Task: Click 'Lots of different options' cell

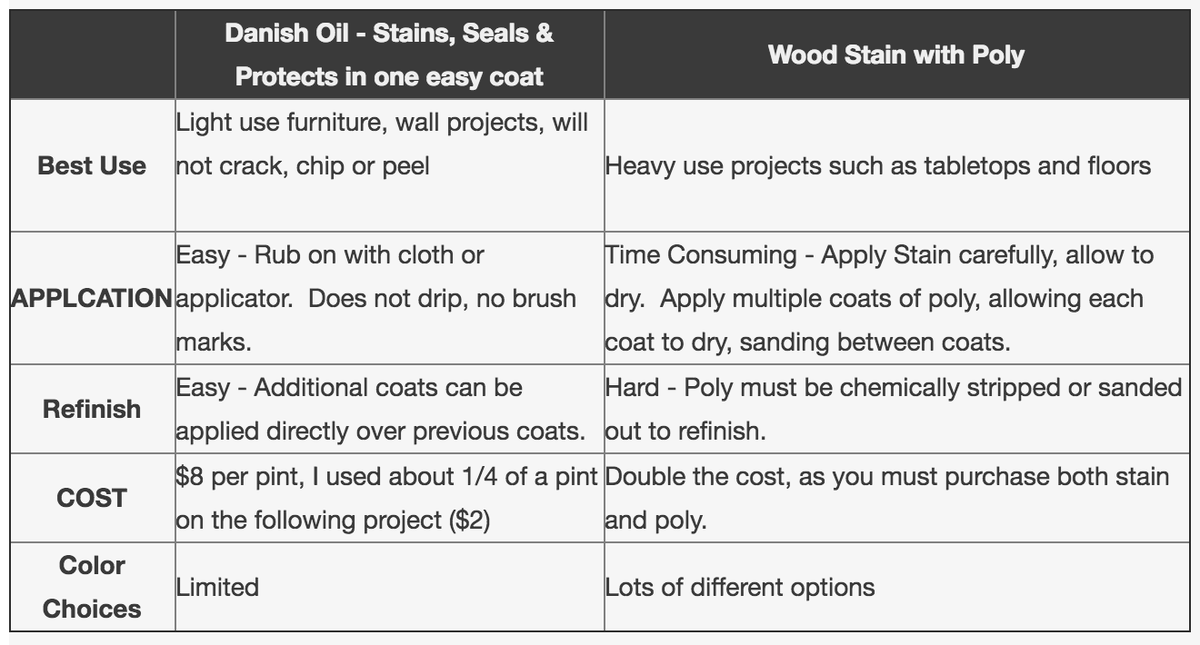Action: point(740,587)
